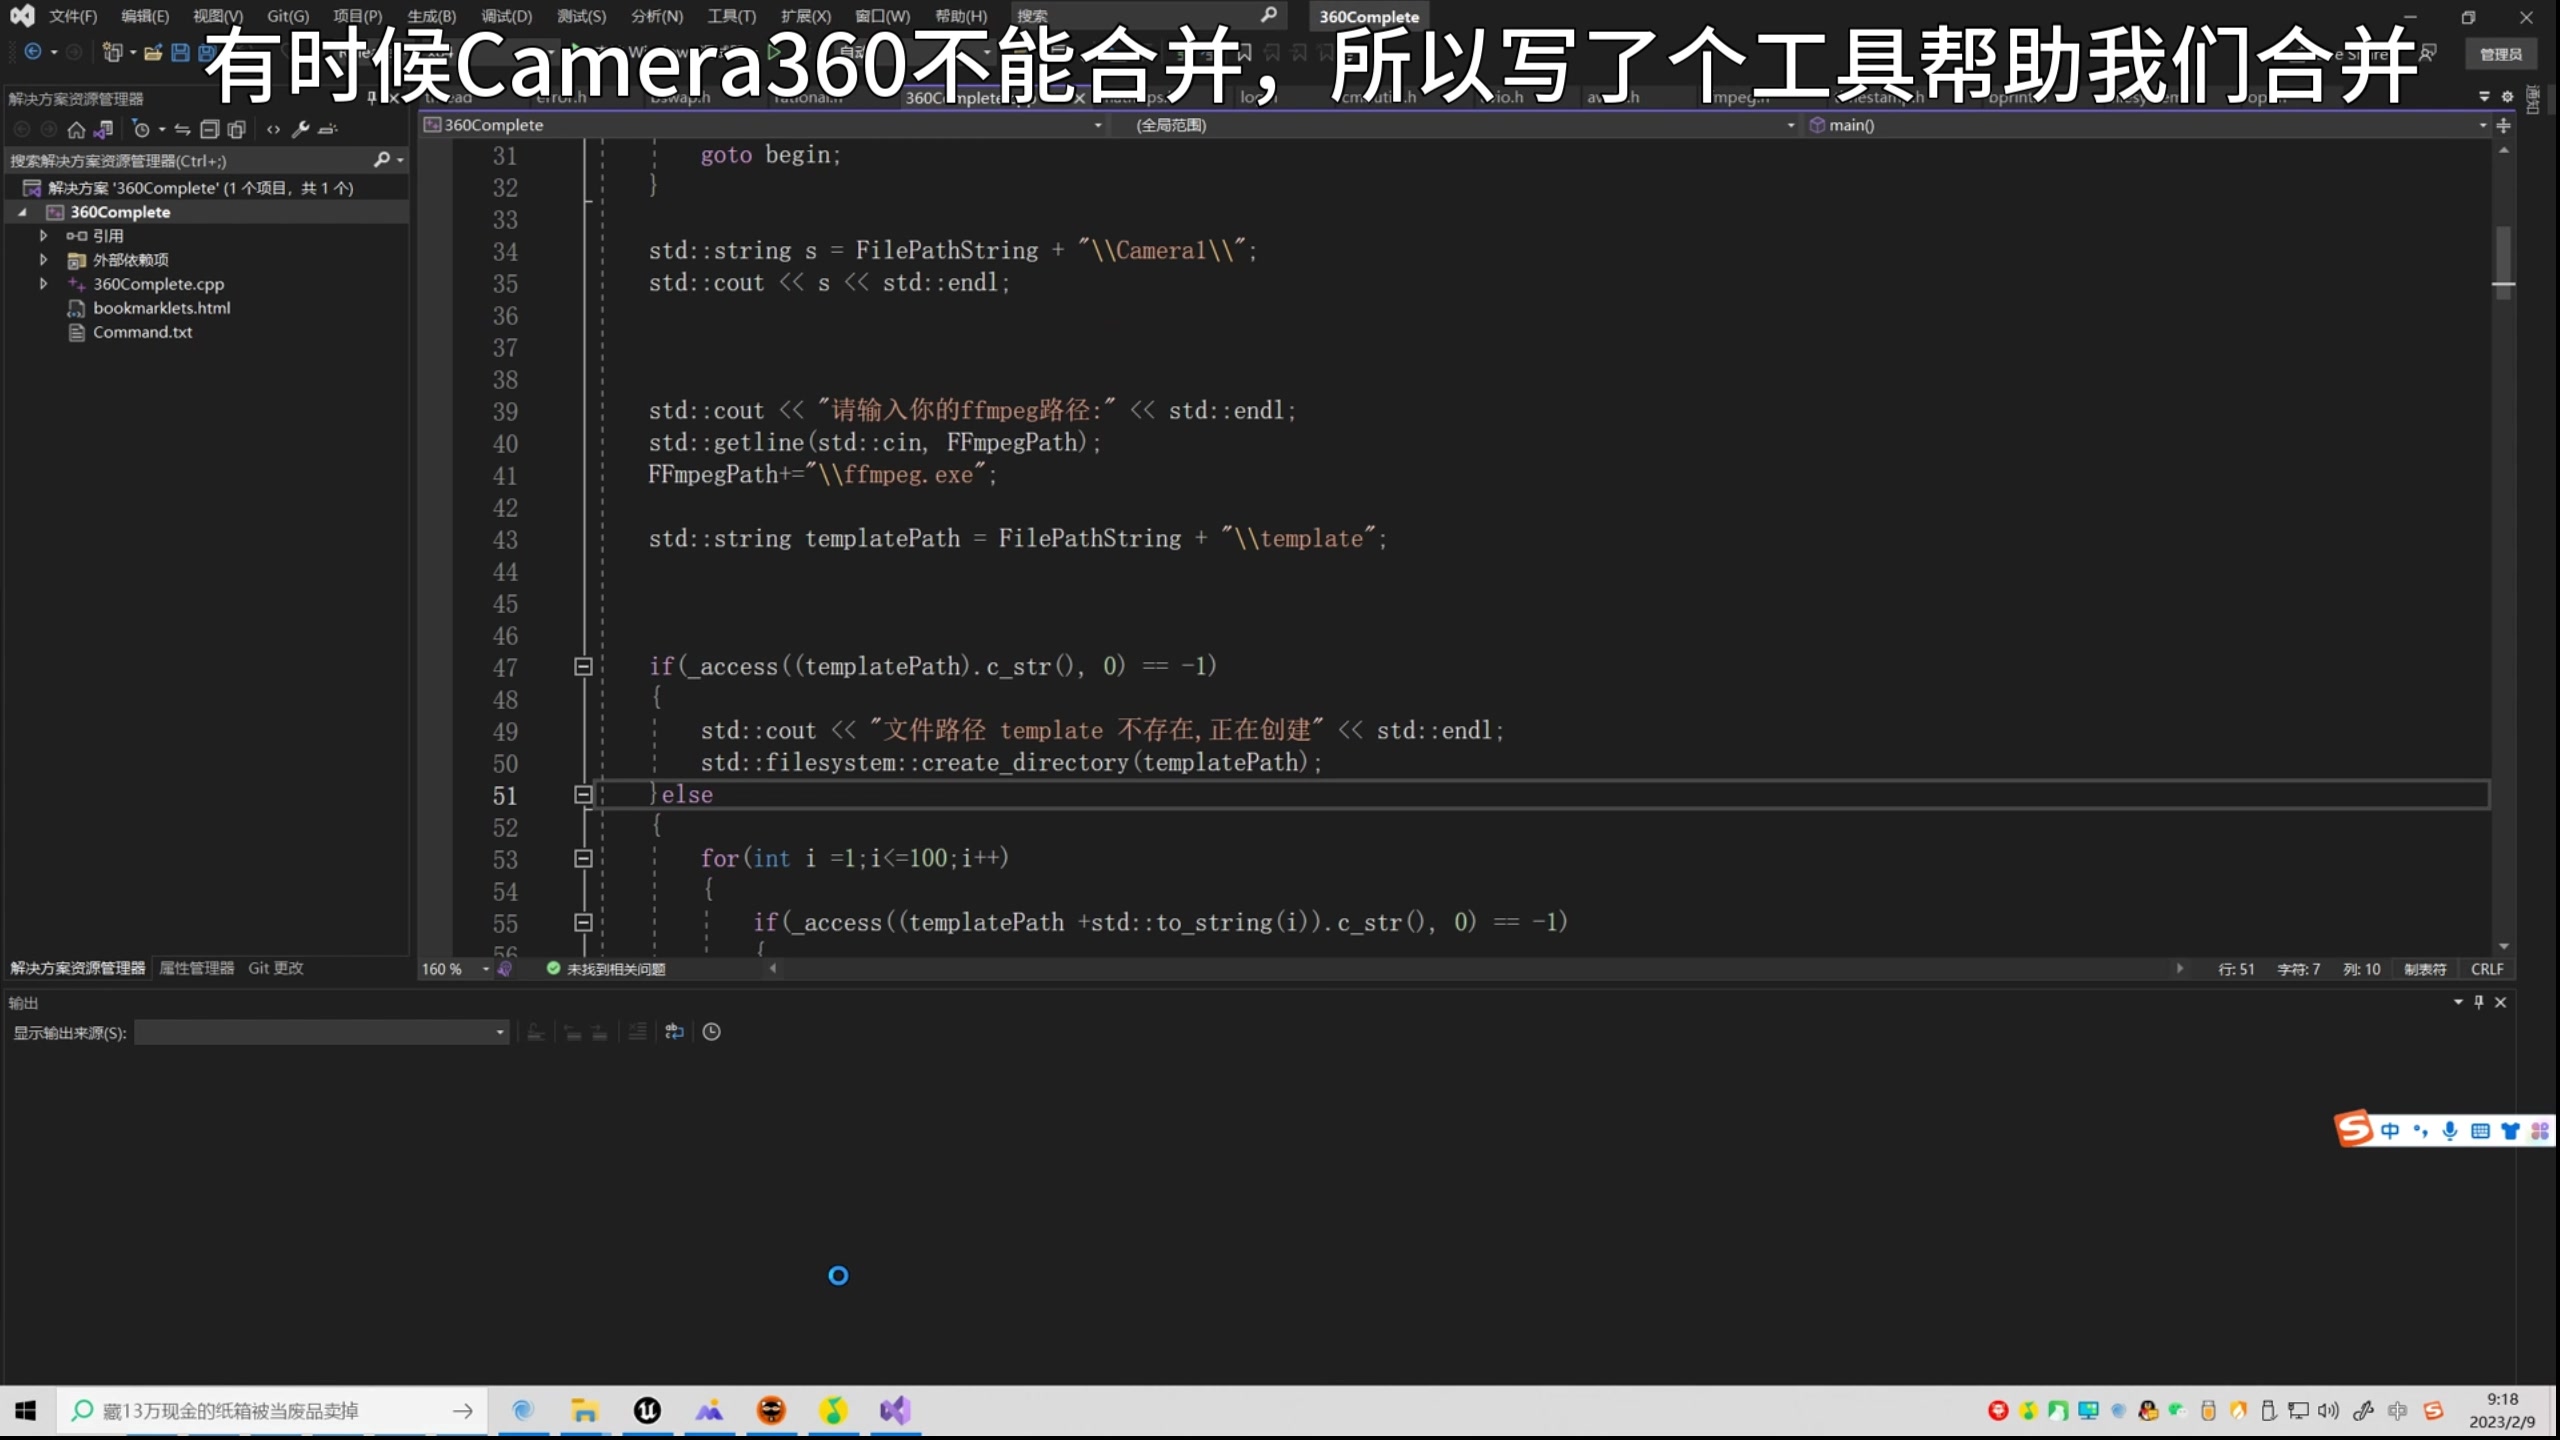Click the 行: 51 line indicator
Screen dimensions: 2560x1440
[x=2236, y=969]
